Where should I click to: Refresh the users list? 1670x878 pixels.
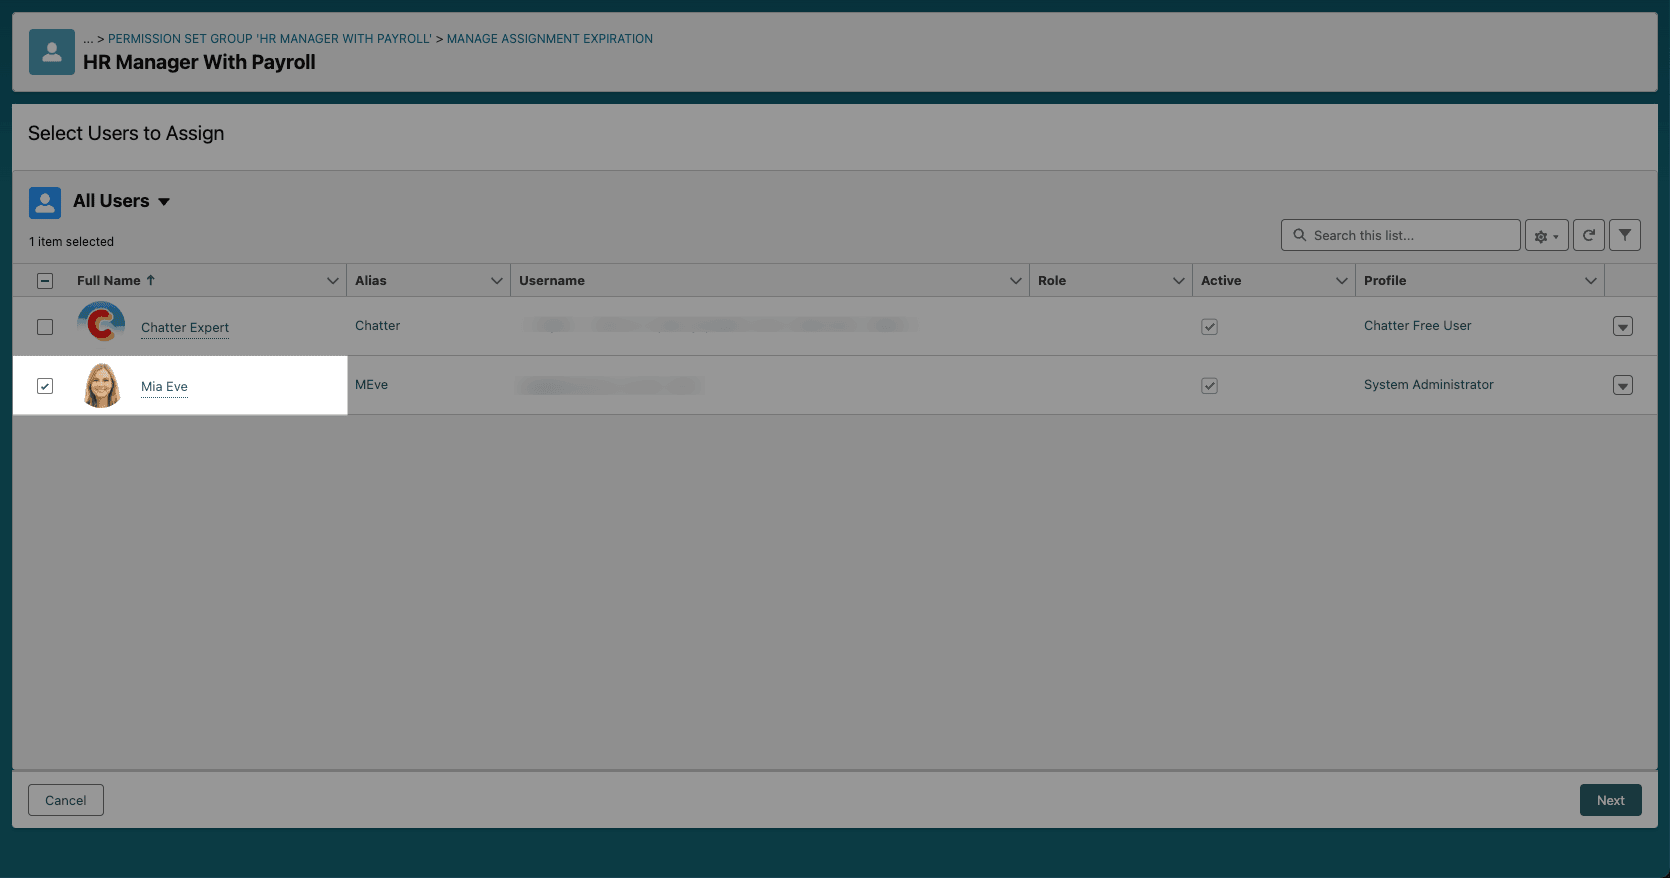click(1588, 235)
